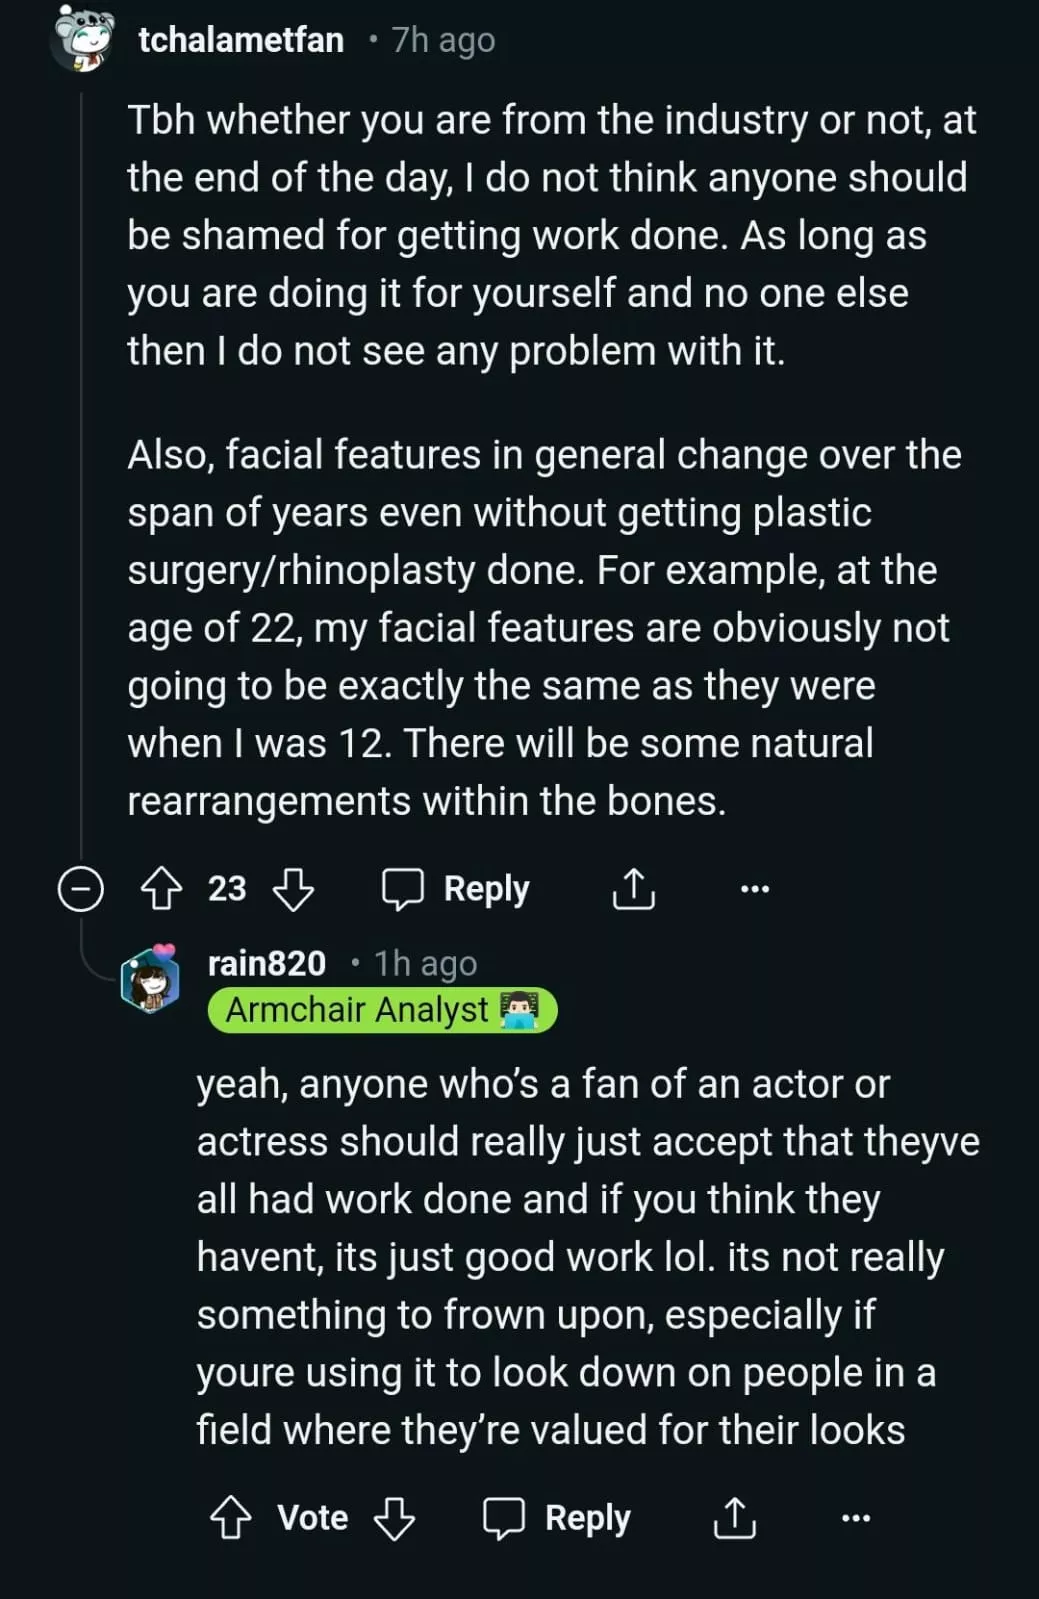Reply to rain820's comment
Viewport: 1039px width, 1599px height.
click(x=558, y=1518)
